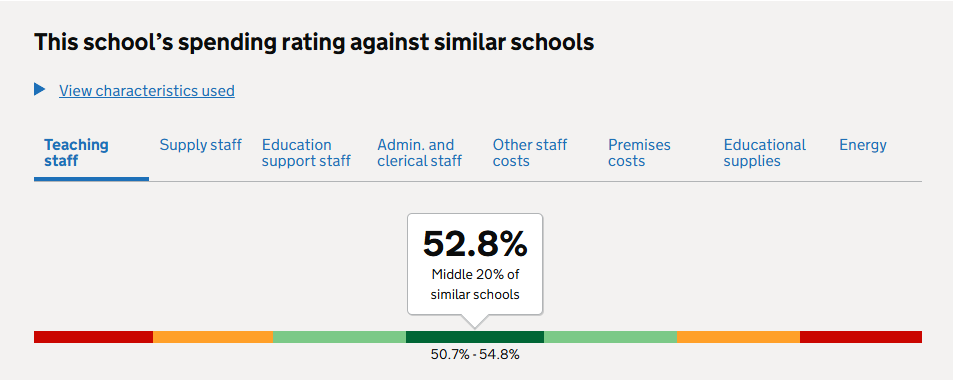Screen dimensions: 953x380
Task: Expand the View characteristics used disclosure triangle
Action: (40, 90)
